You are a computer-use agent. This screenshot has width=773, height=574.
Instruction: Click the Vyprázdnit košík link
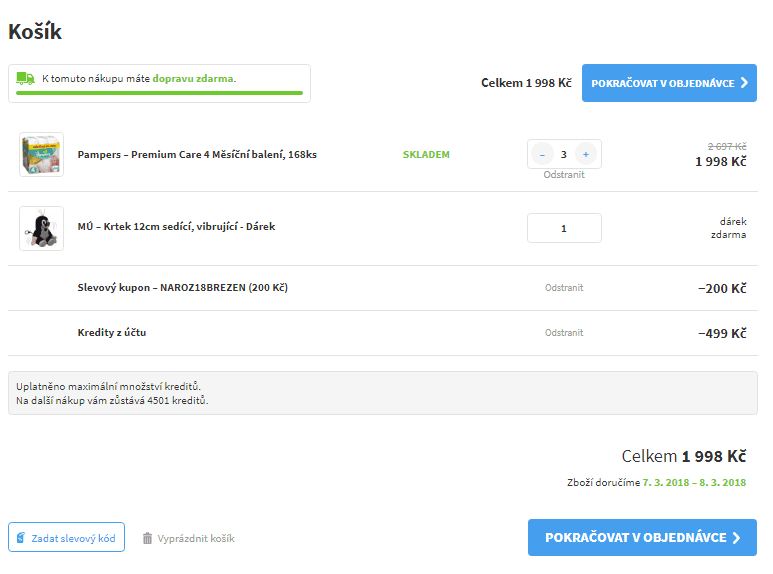pyautogui.click(x=196, y=538)
